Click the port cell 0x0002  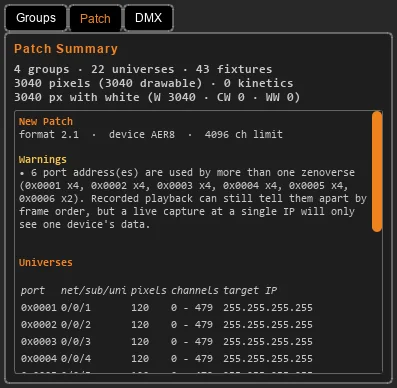[x=39, y=324]
